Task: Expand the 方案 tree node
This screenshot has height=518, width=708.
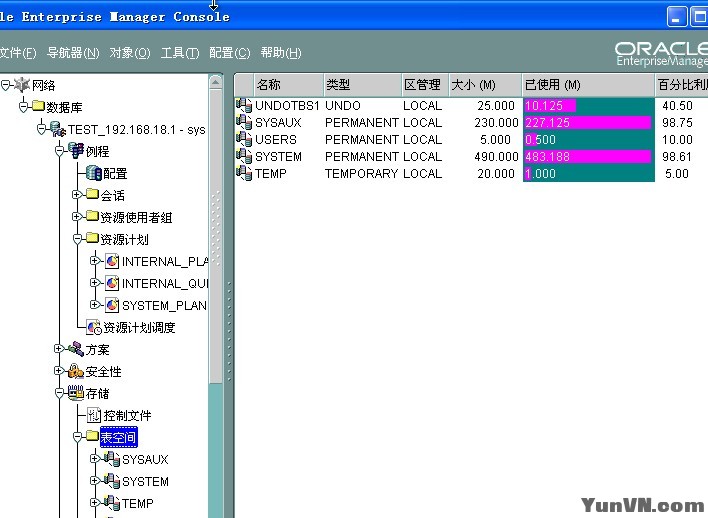Action: [x=59, y=349]
